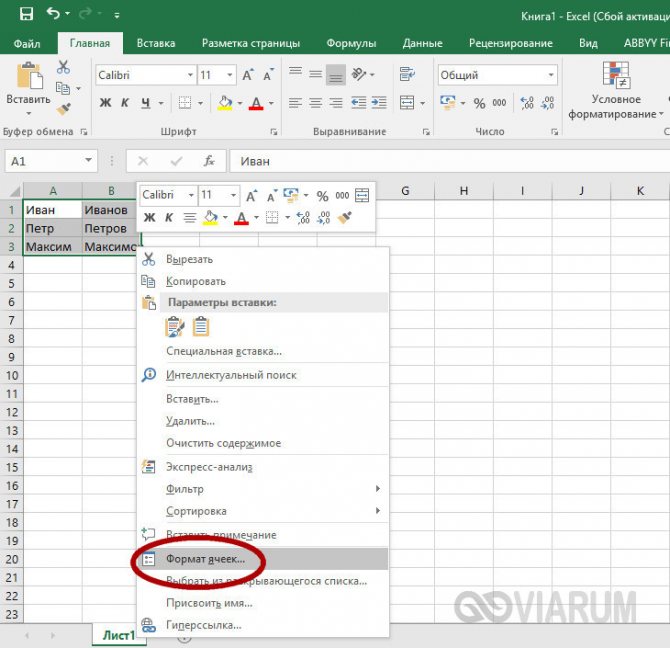Apply mini toolbar red font color
This screenshot has height=648, width=670.
241,218
